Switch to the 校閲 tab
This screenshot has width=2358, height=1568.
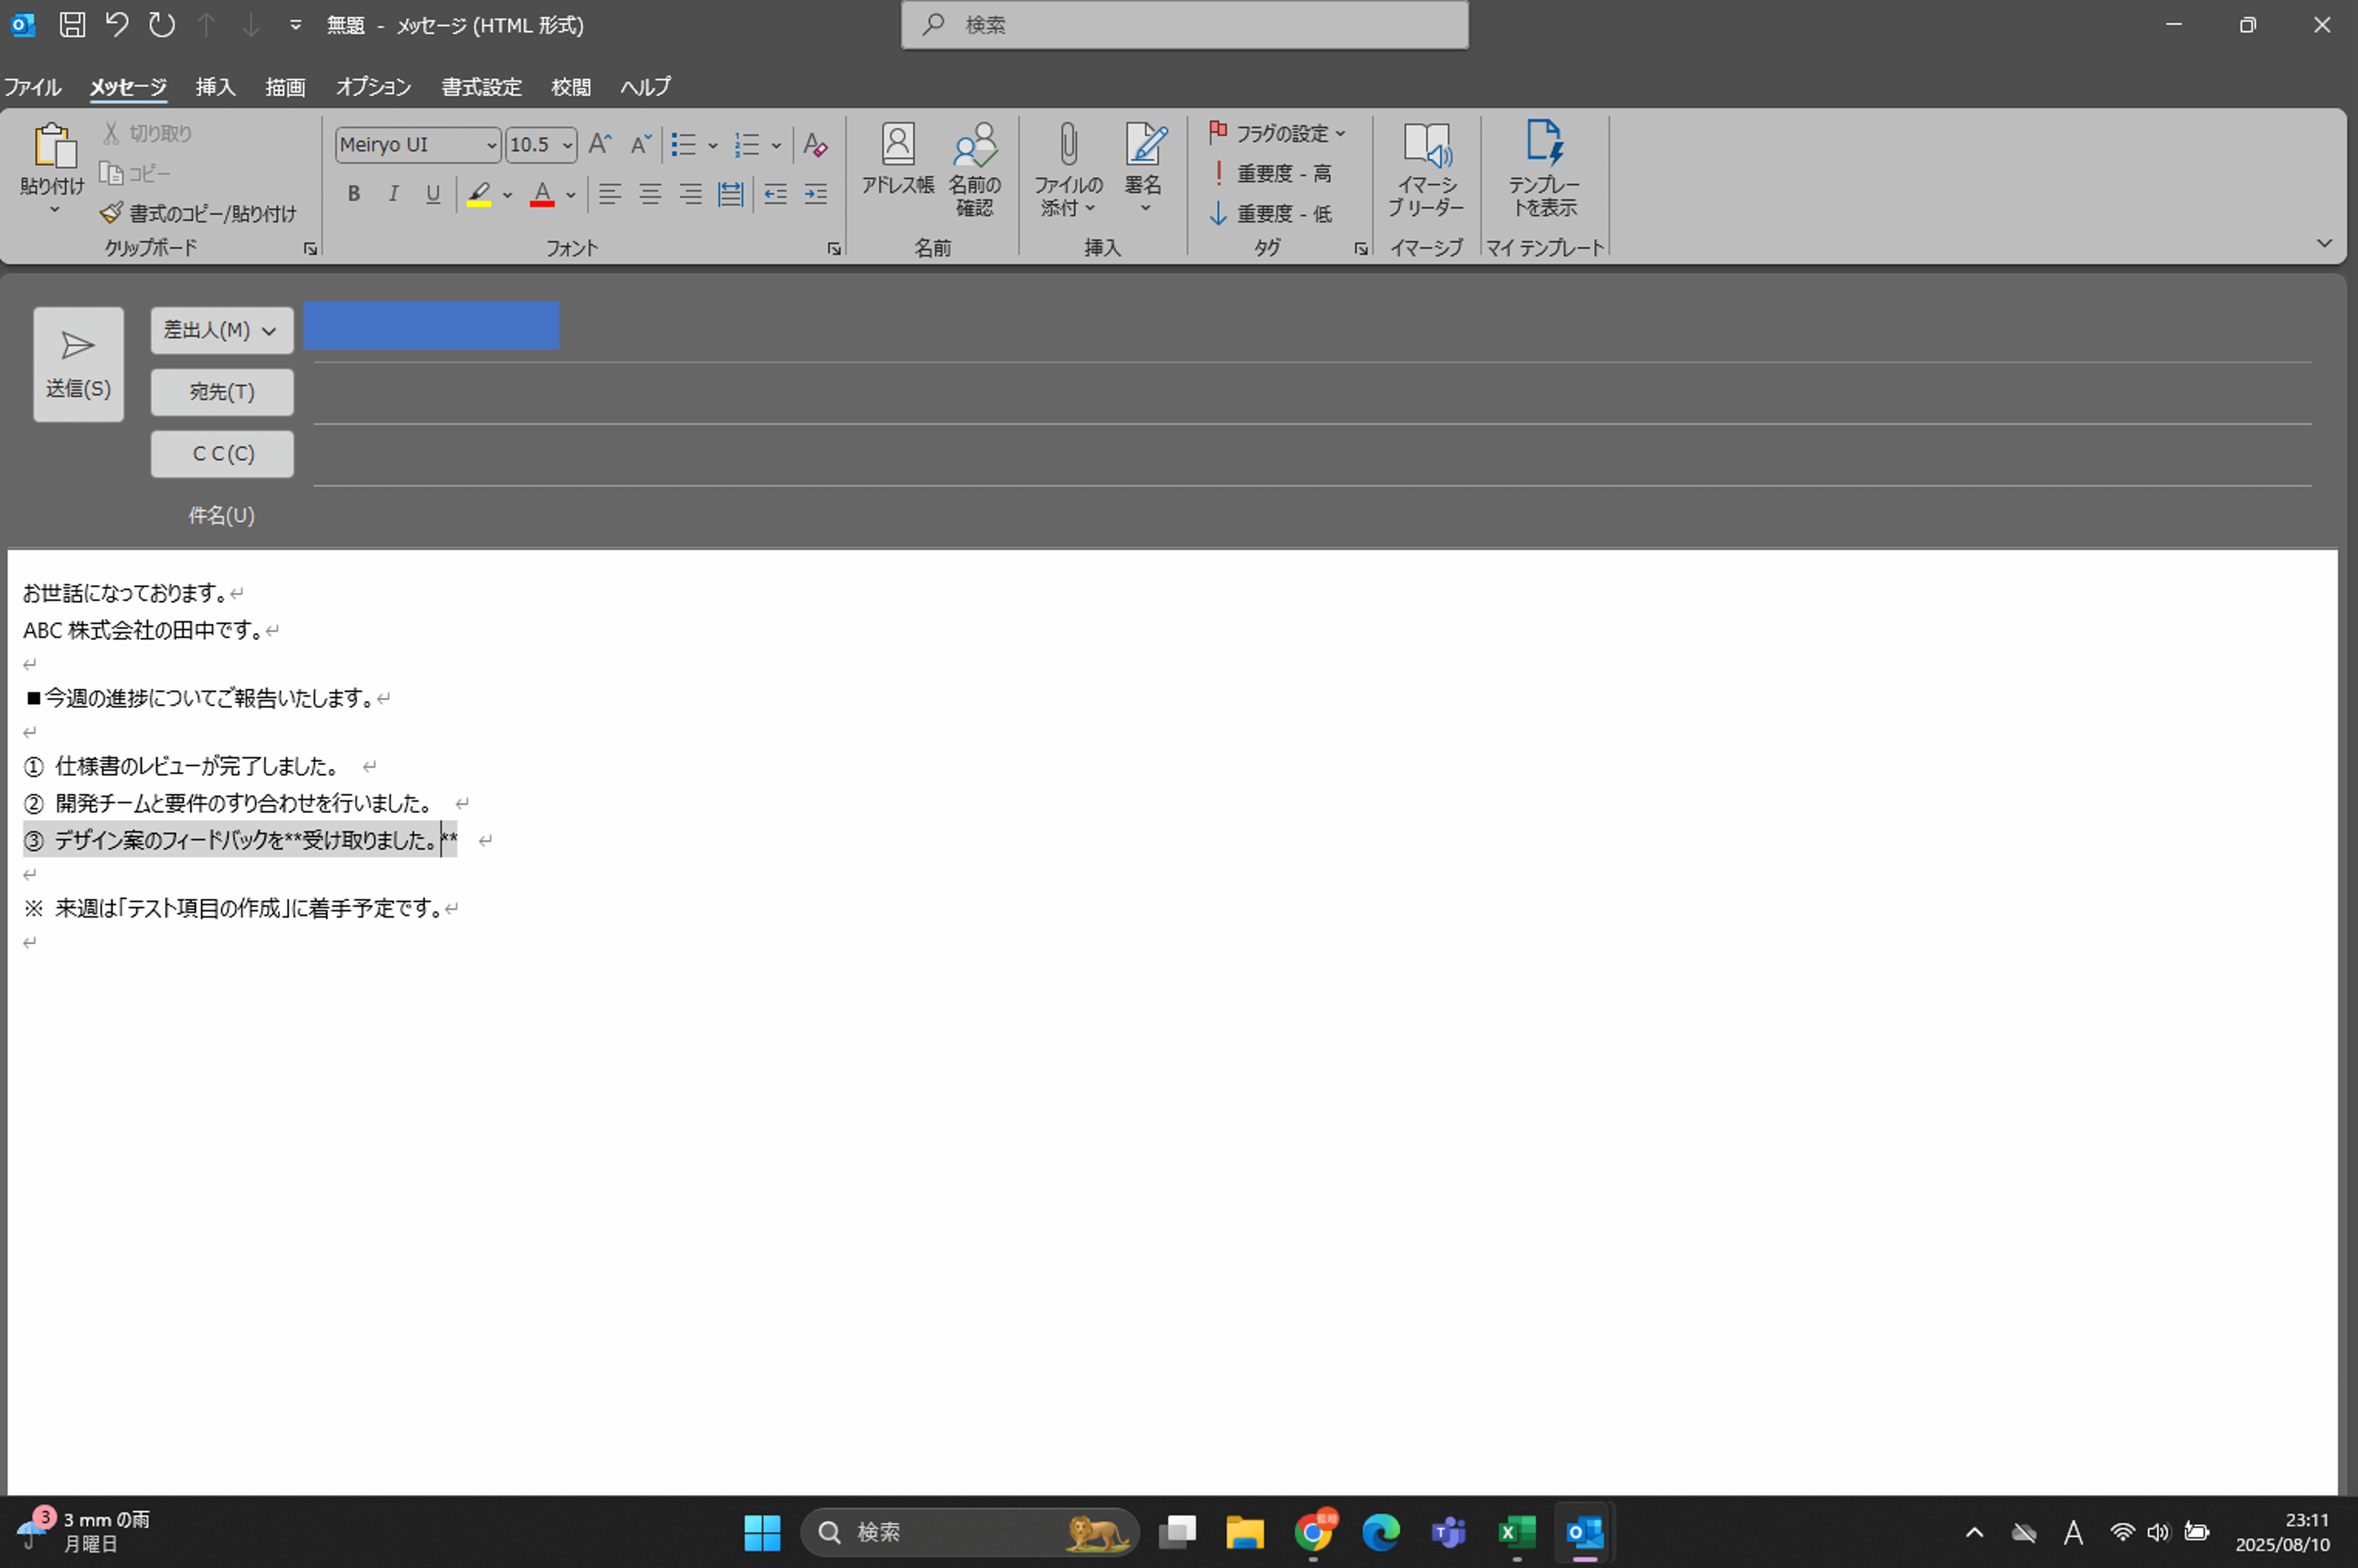pyautogui.click(x=571, y=87)
